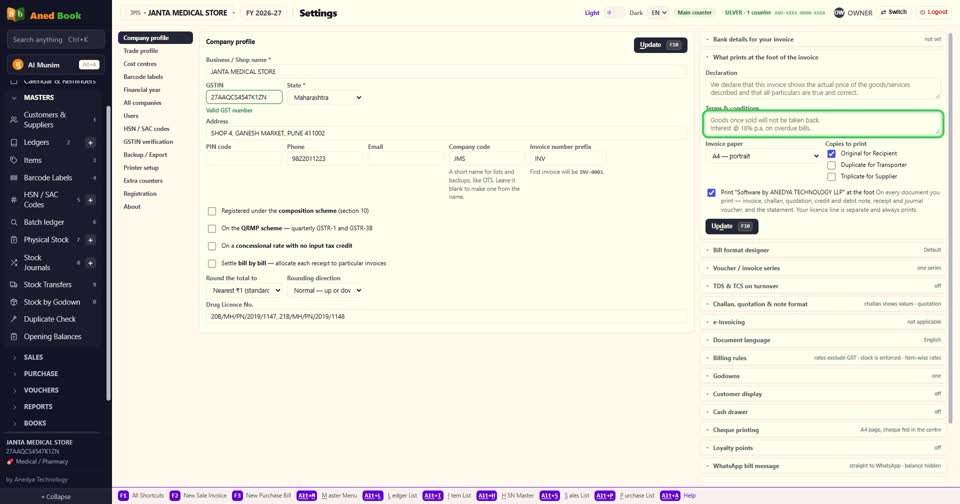Click the Update button below invoice foot options
The height and width of the screenshot is (504, 960).
point(732,226)
